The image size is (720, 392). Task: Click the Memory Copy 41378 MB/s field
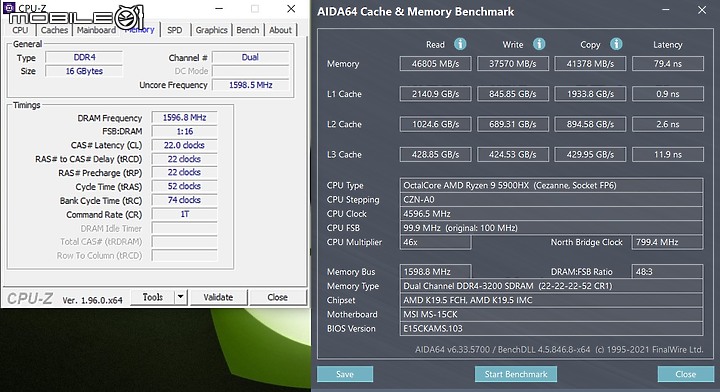590,64
